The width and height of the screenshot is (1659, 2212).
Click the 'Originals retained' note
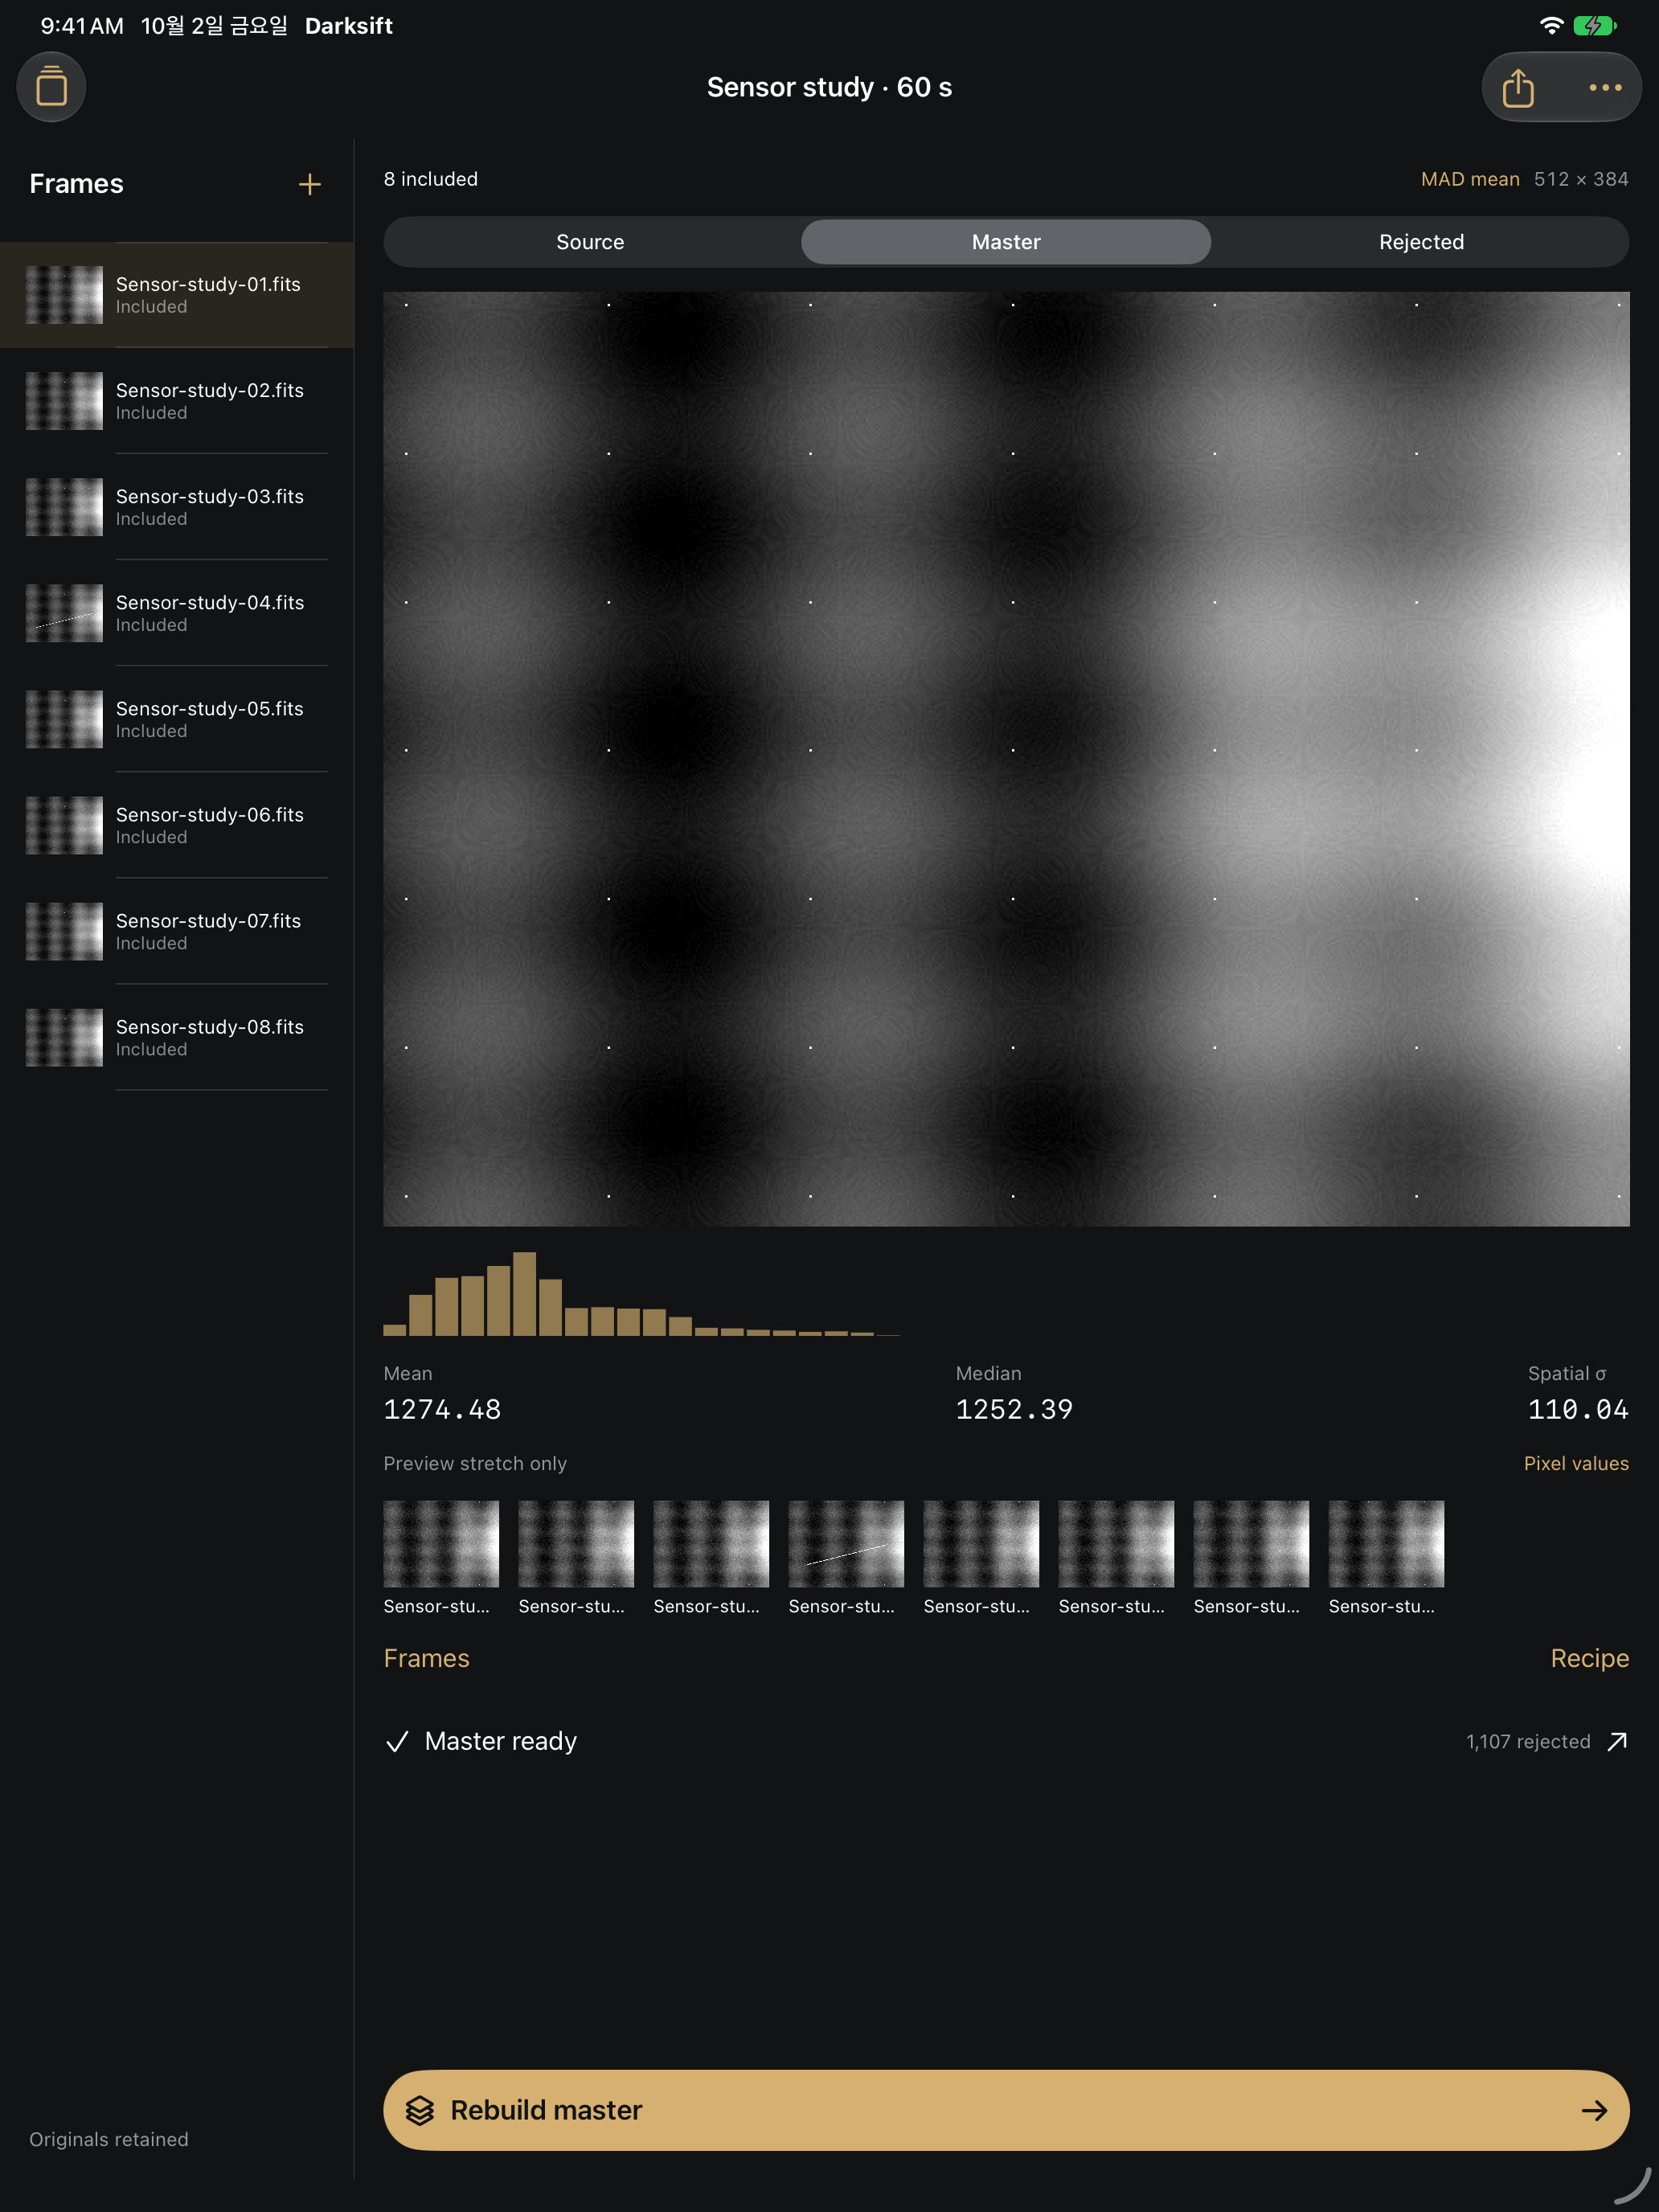tap(108, 2139)
